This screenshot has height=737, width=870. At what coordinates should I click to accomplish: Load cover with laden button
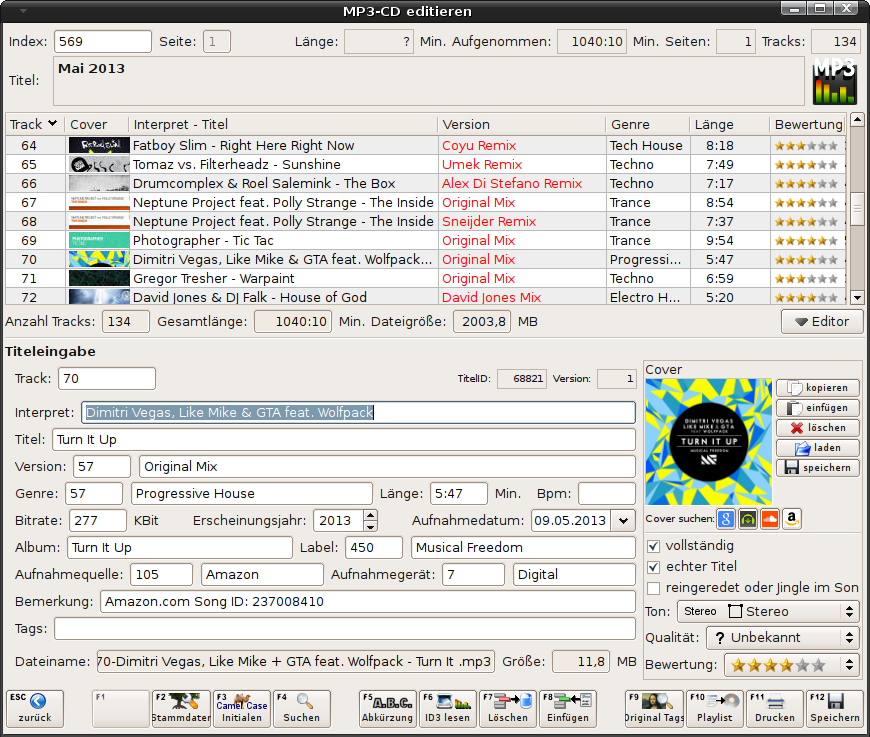(x=818, y=447)
